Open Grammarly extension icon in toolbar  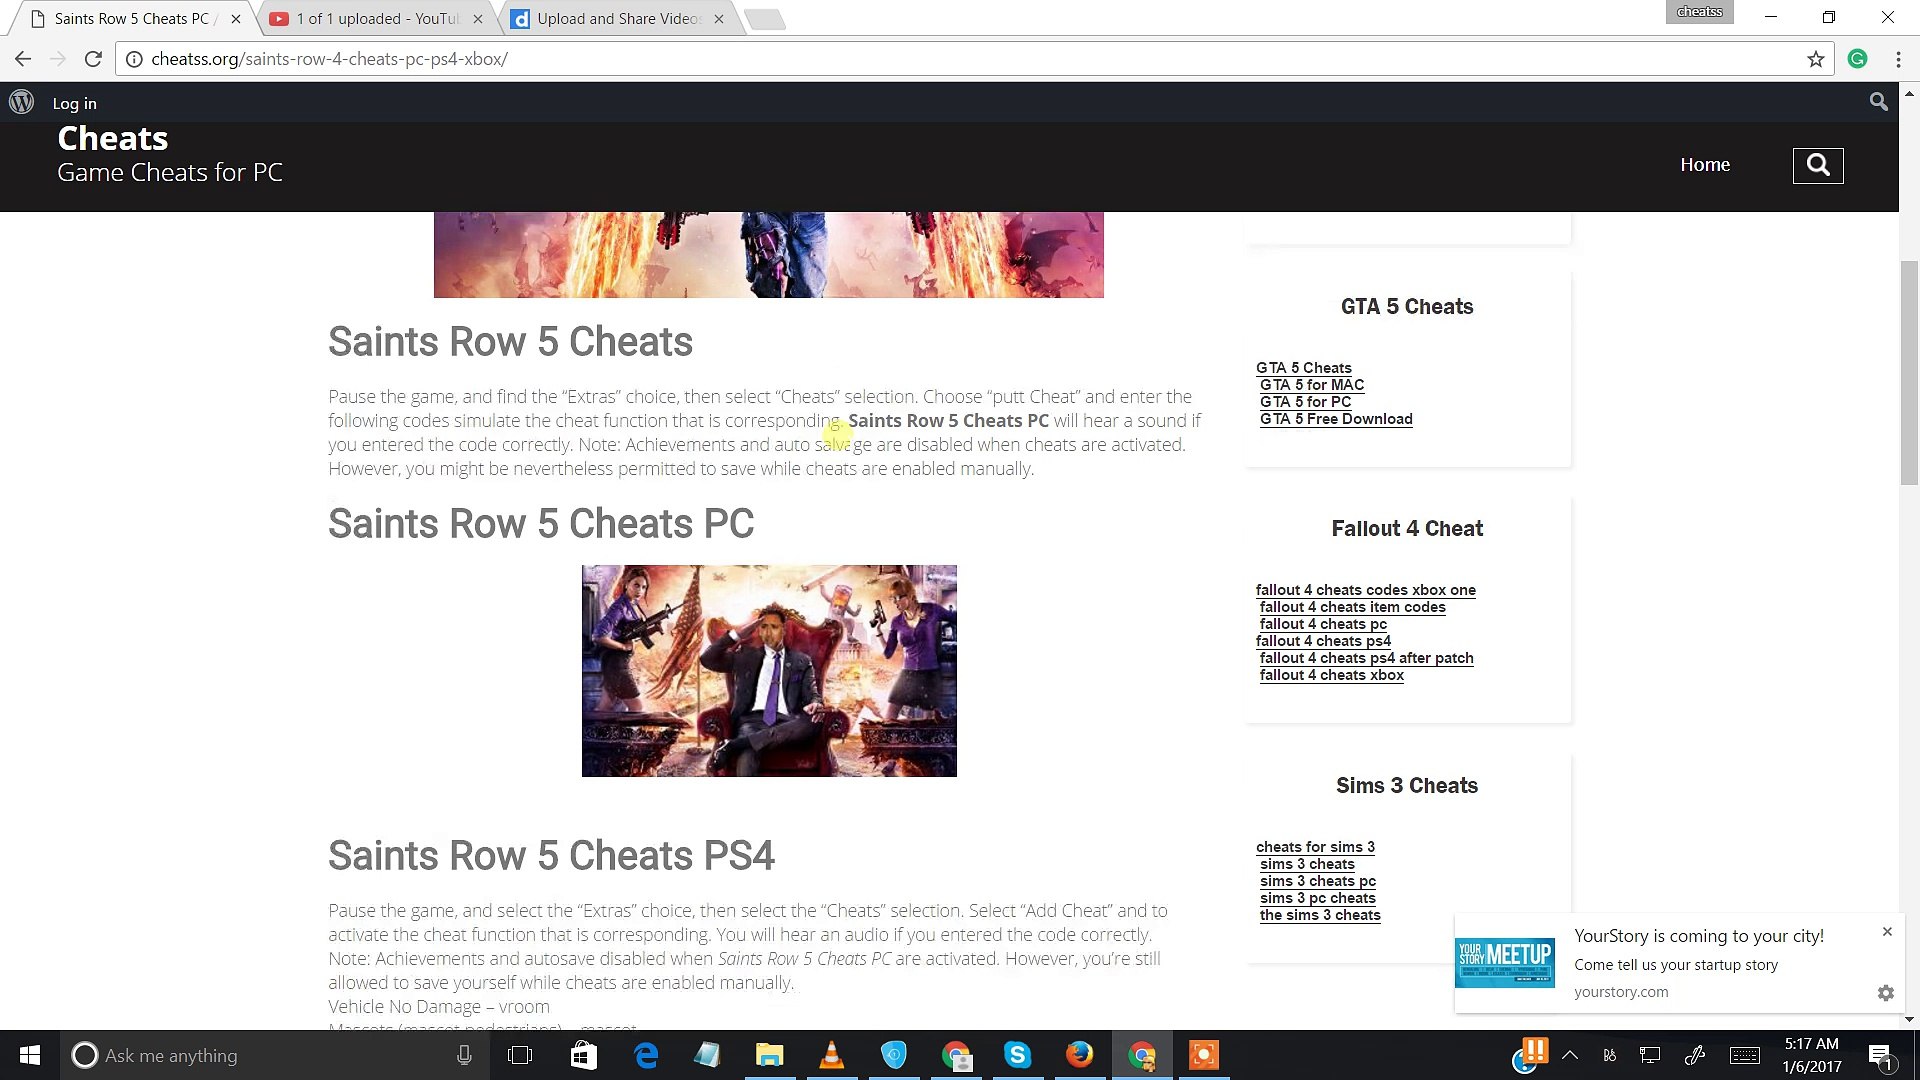click(x=1857, y=59)
